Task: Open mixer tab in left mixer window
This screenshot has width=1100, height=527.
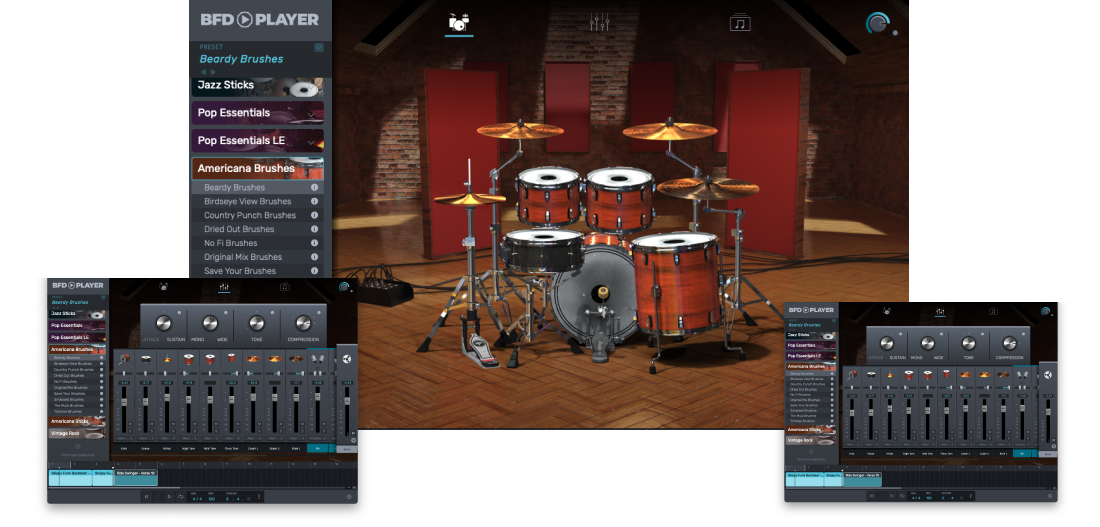Action: [224, 287]
